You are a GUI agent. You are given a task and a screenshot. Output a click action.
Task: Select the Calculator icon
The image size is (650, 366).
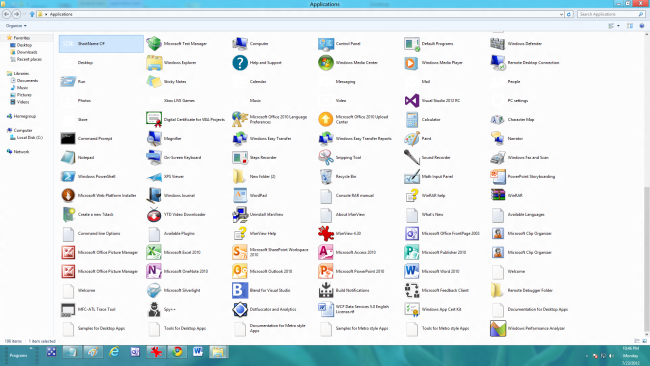tap(412, 119)
